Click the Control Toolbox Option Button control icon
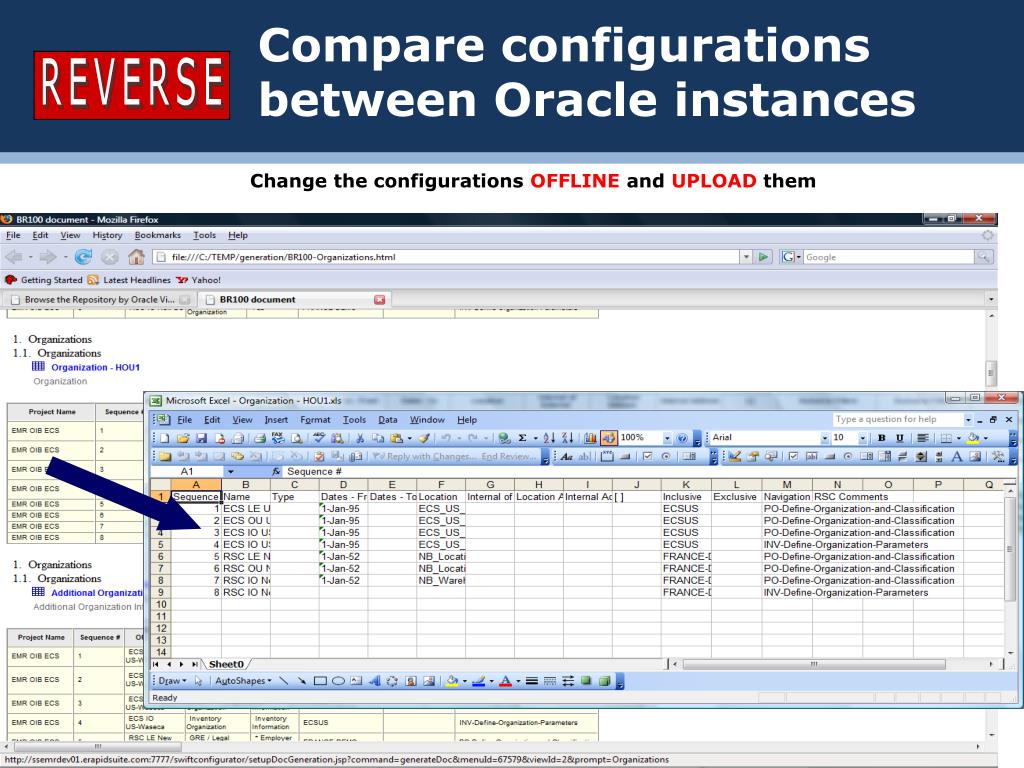The height and width of the screenshot is (768, 1024). [847, 456]
